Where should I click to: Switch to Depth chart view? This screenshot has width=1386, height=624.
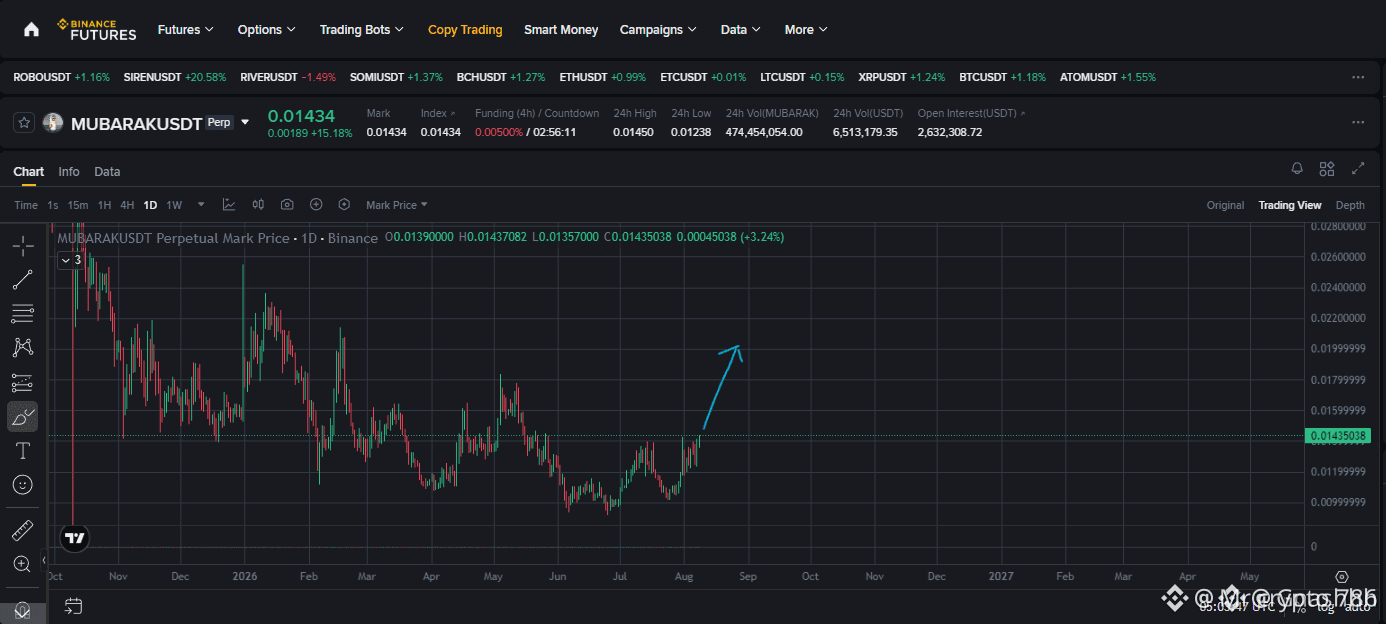point(1350,205)
